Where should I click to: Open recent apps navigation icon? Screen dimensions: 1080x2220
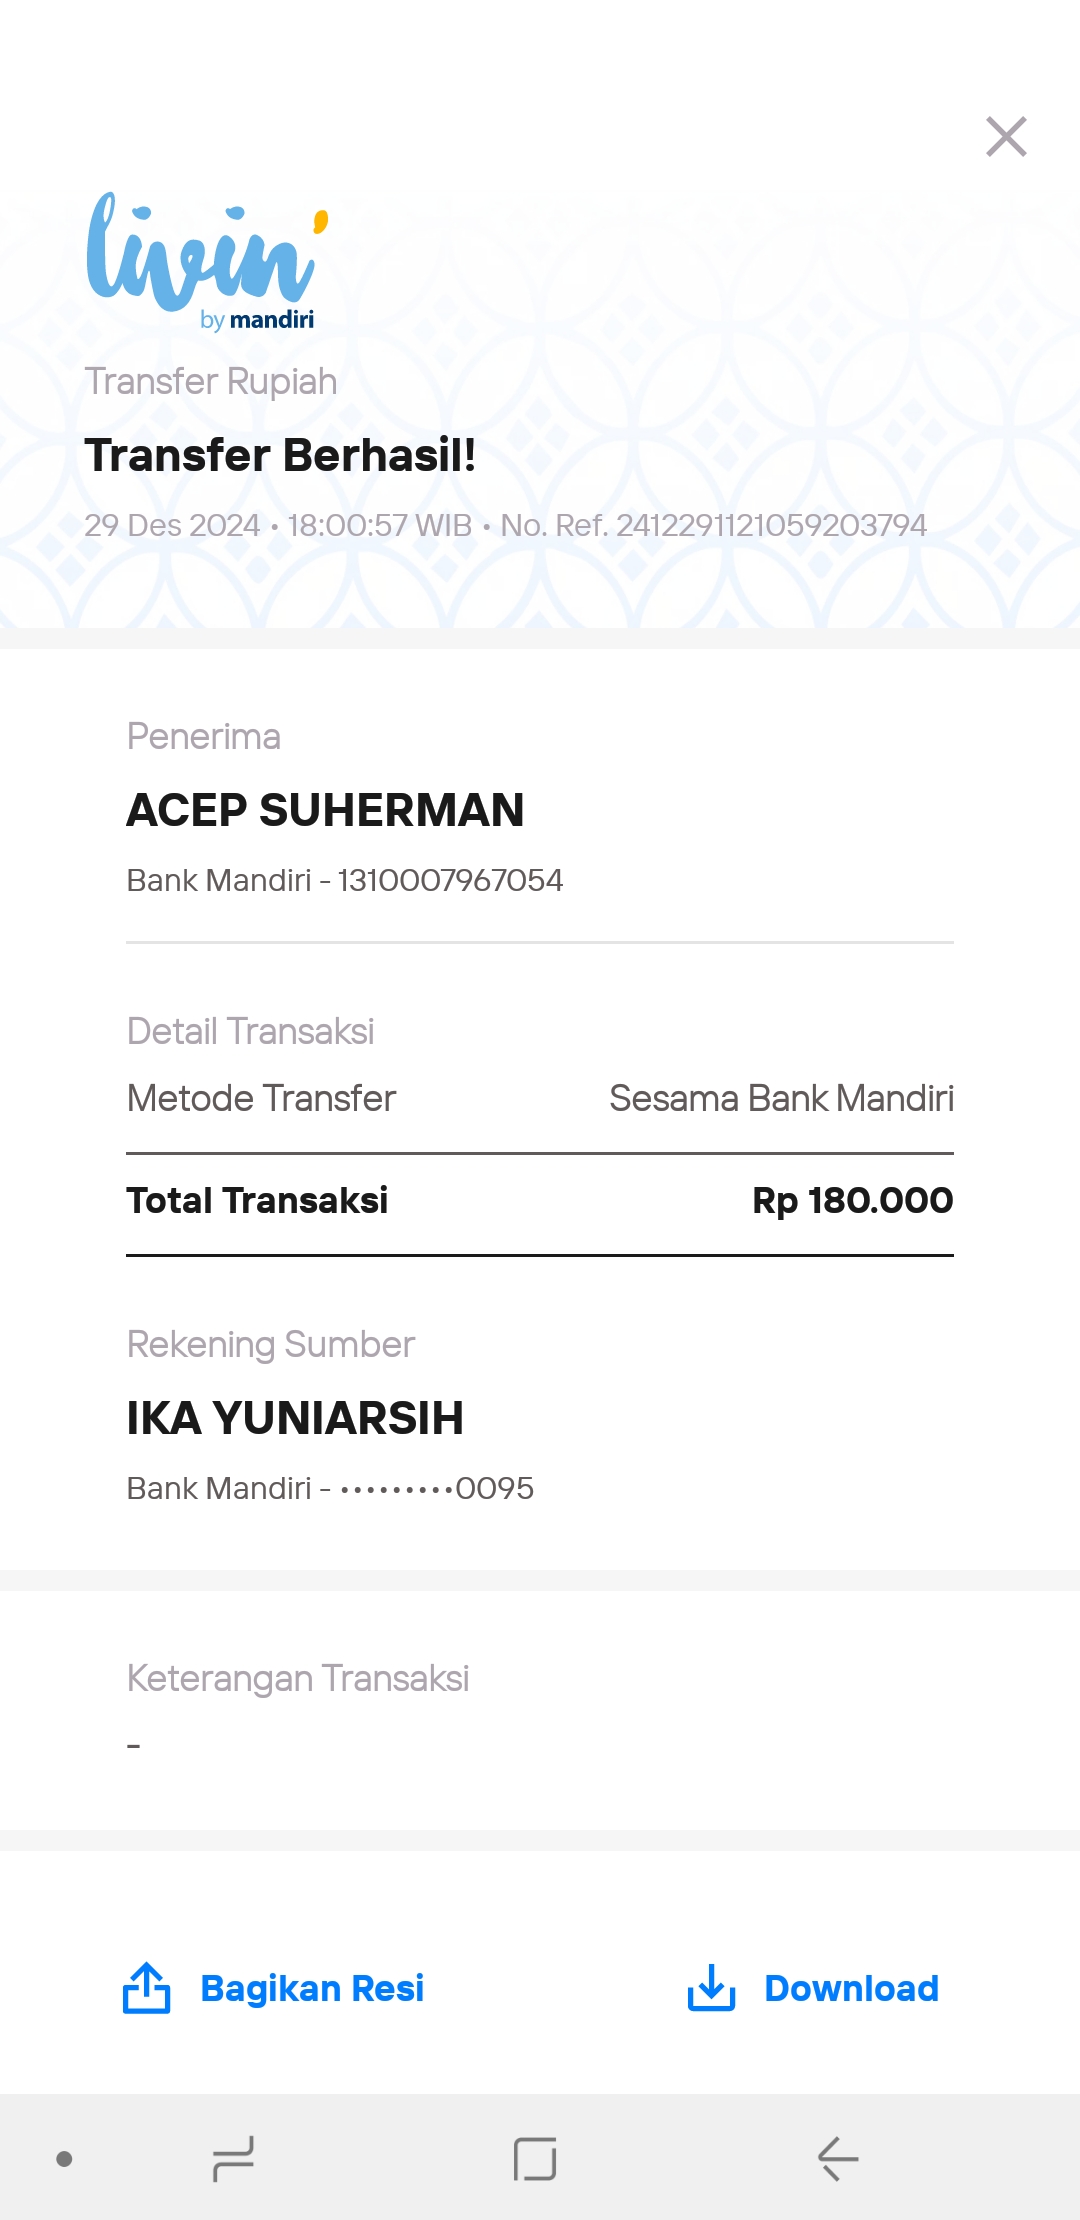click(233, 2159)
